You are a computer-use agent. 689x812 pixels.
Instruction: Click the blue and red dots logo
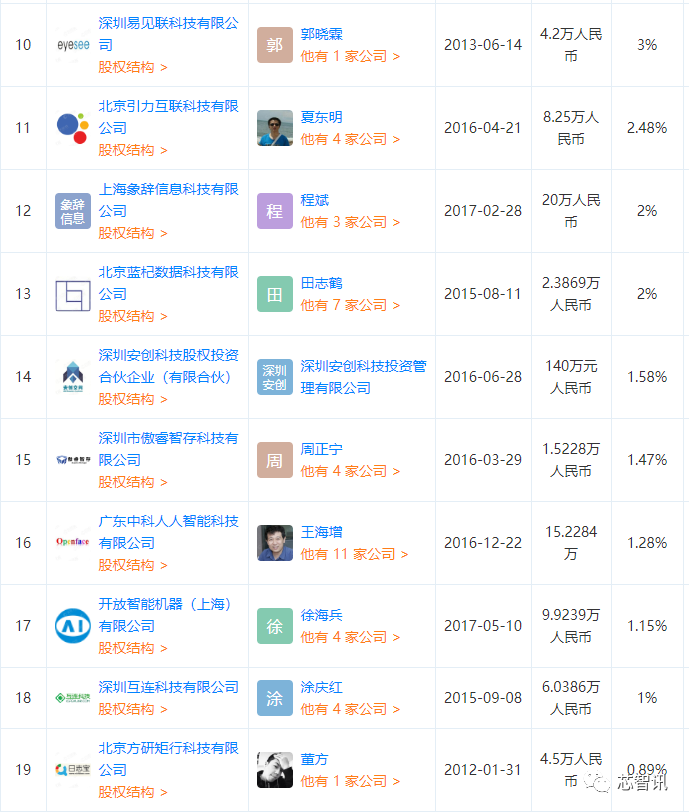coord(73,128)
